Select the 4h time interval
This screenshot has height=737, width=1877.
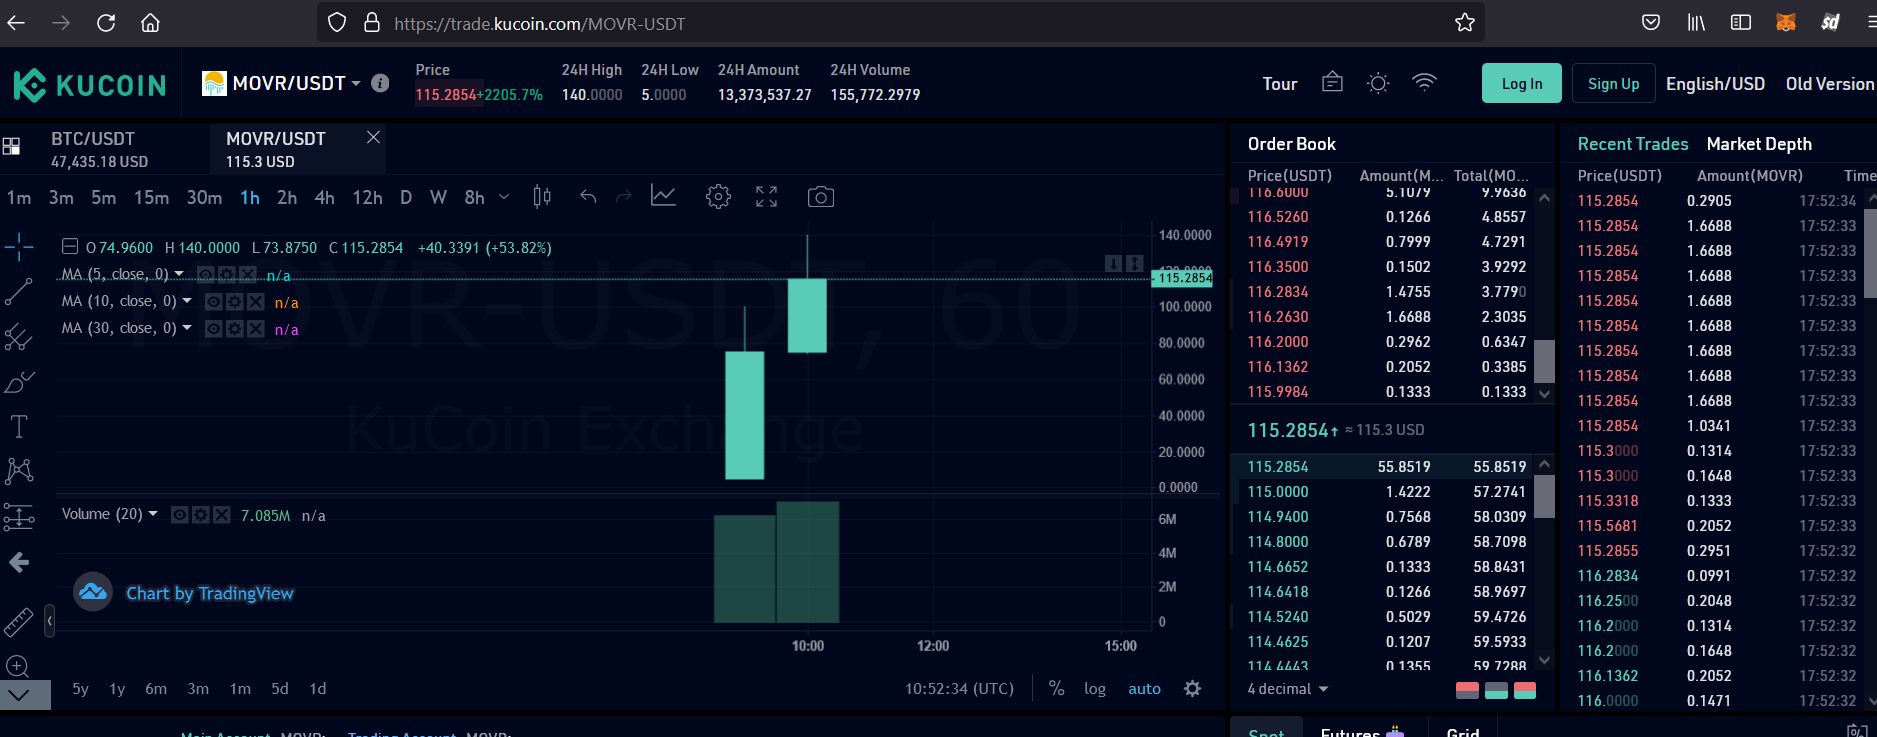[324, 198]
